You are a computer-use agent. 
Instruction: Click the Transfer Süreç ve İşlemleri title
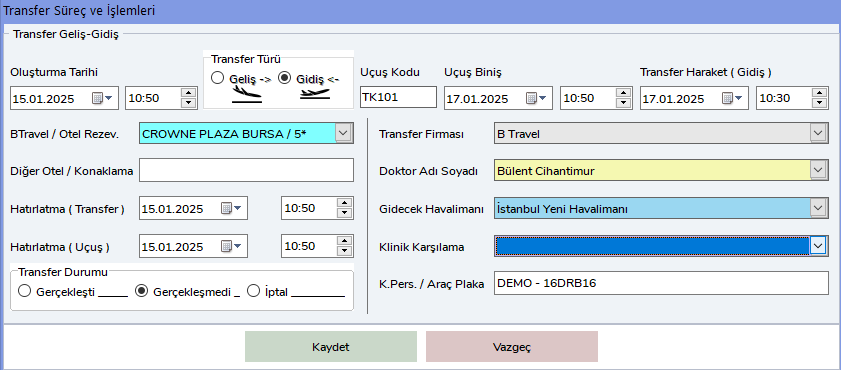click(80, 11)
